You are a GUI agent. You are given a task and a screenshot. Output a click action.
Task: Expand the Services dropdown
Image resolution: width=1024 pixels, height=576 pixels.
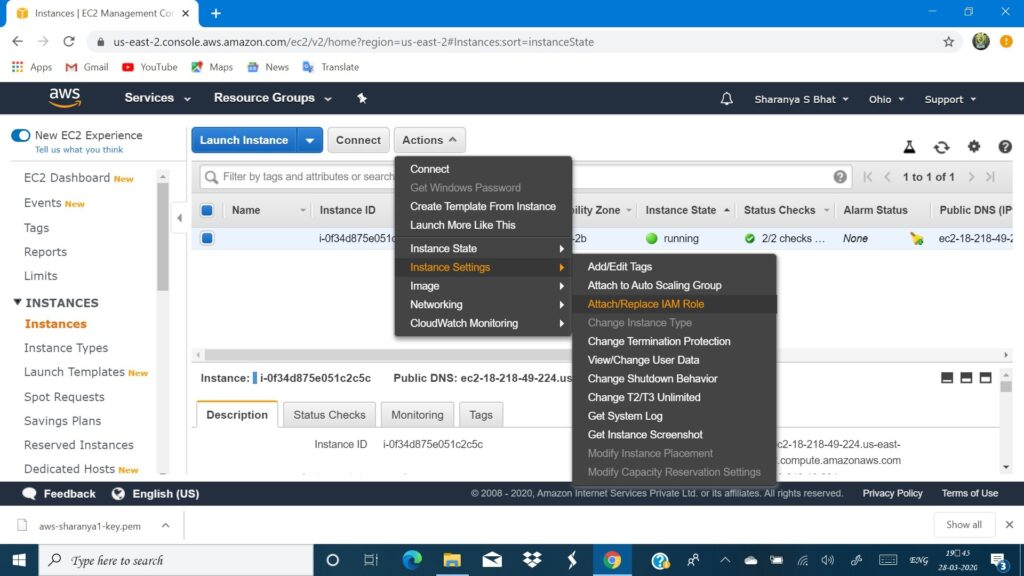157,98
